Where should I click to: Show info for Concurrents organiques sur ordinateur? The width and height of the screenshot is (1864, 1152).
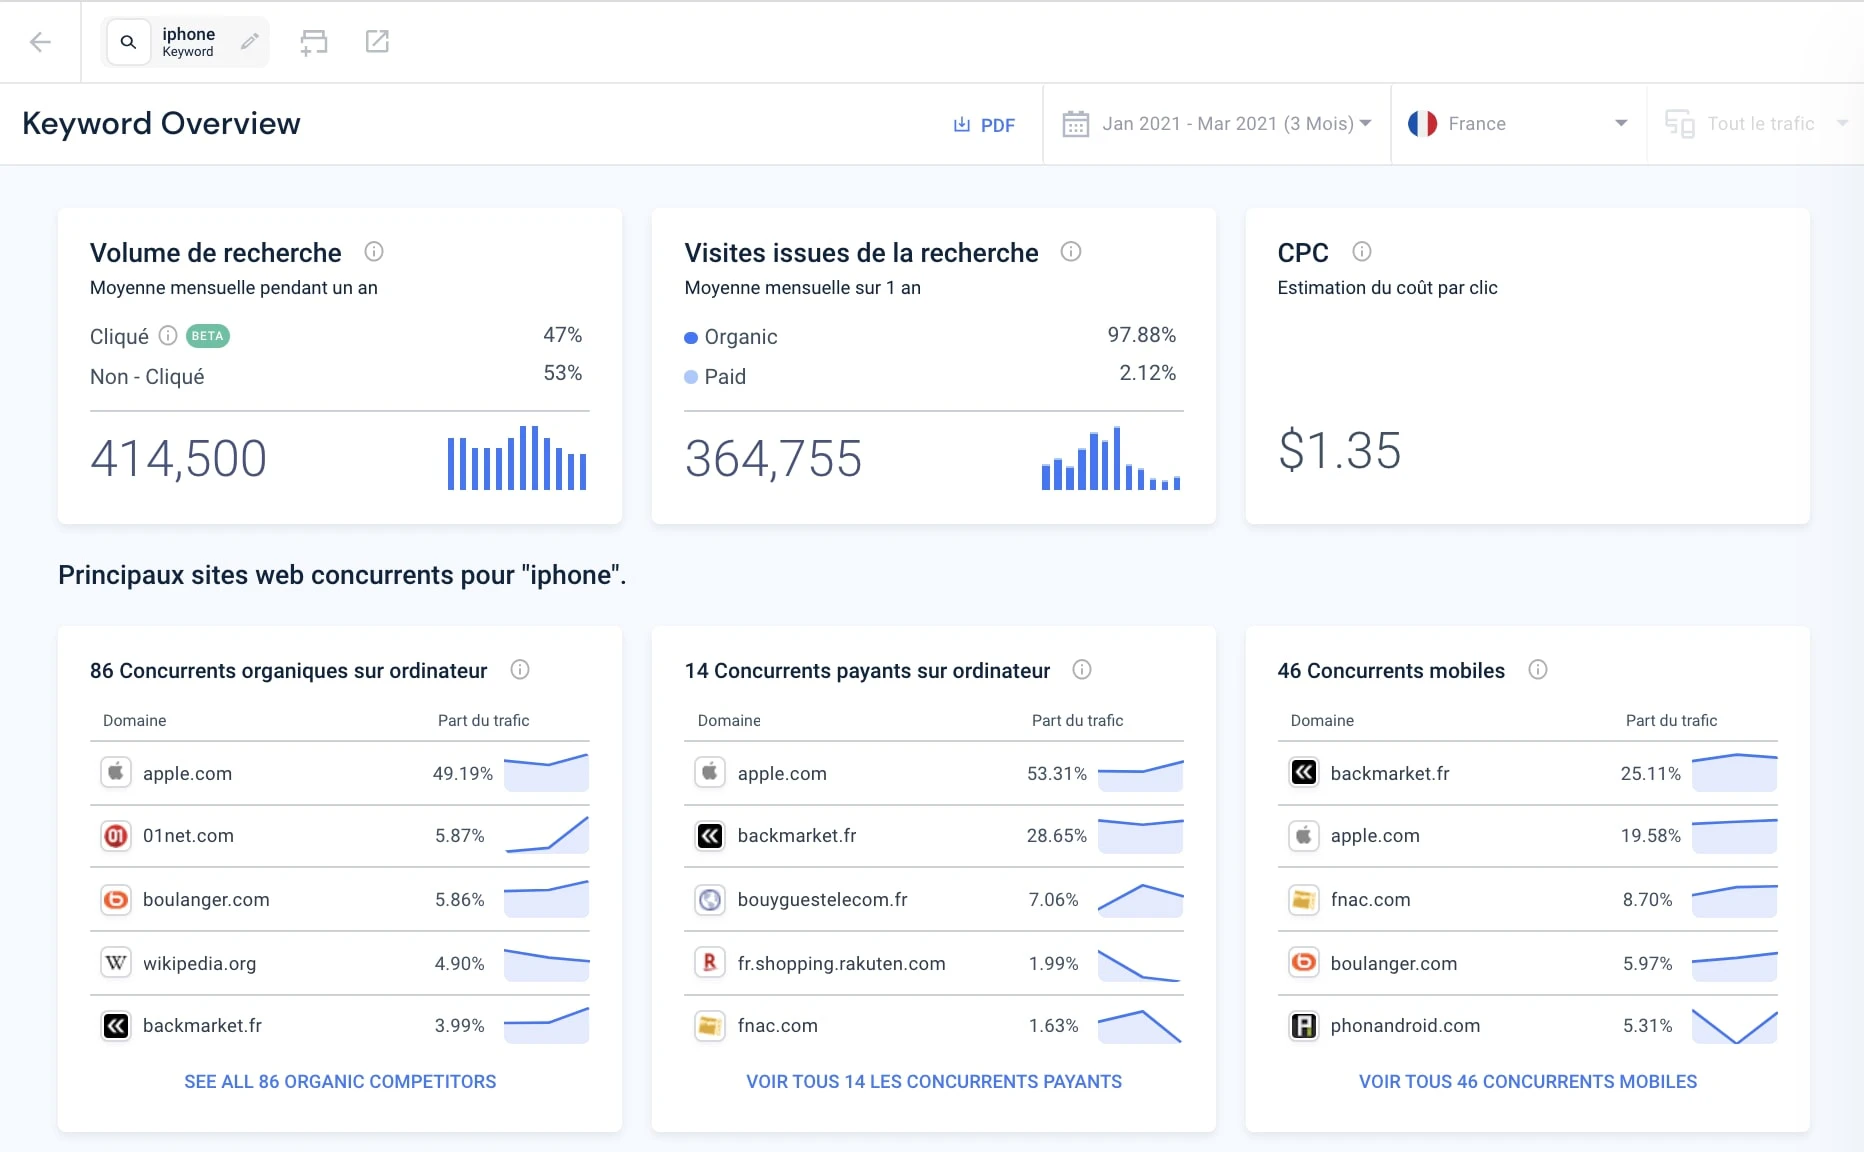coord(520,670)
